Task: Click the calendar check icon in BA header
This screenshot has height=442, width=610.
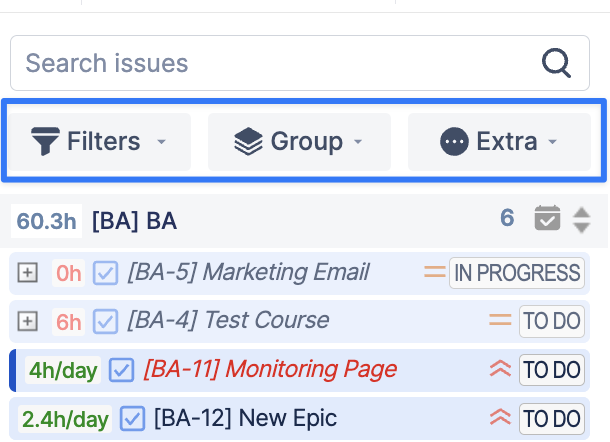Action: [547, 219]
